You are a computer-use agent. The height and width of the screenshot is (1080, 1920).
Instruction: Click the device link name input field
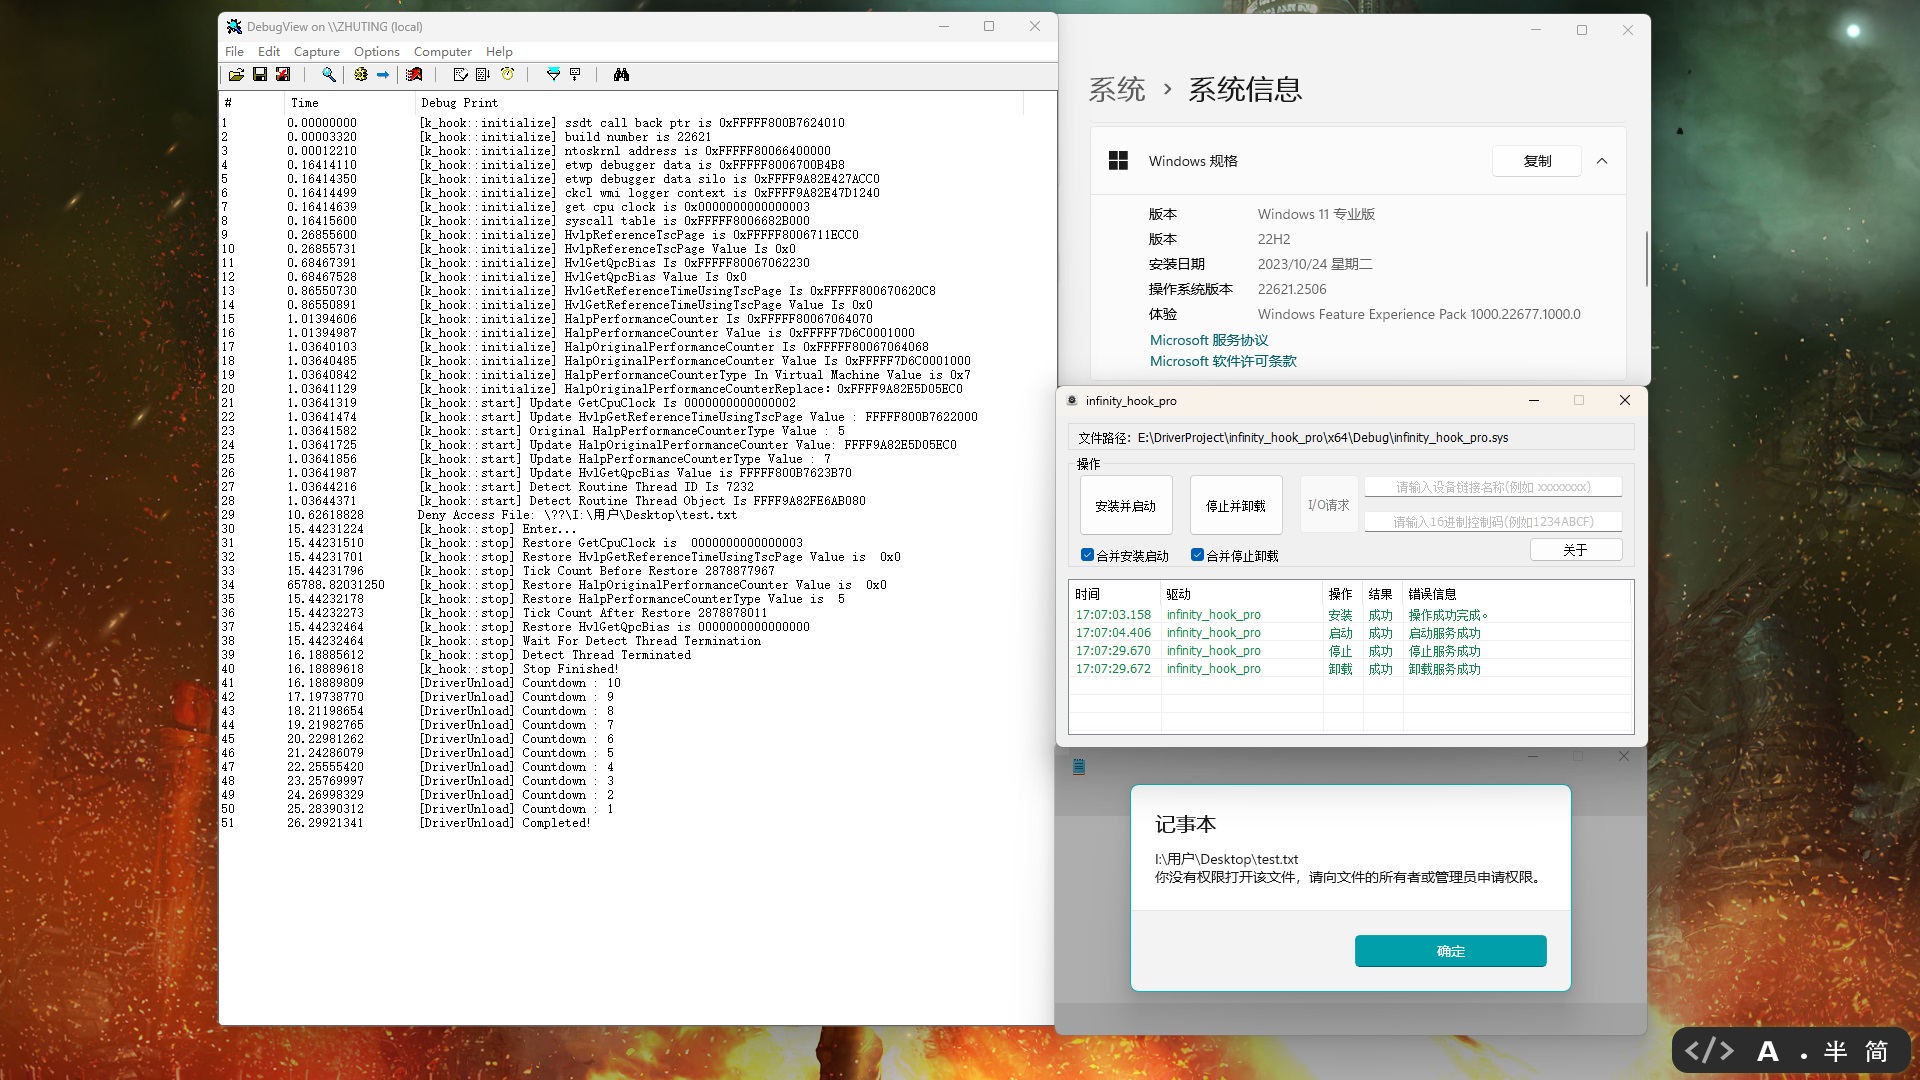pyautogui.click(x=1492, y=487)
